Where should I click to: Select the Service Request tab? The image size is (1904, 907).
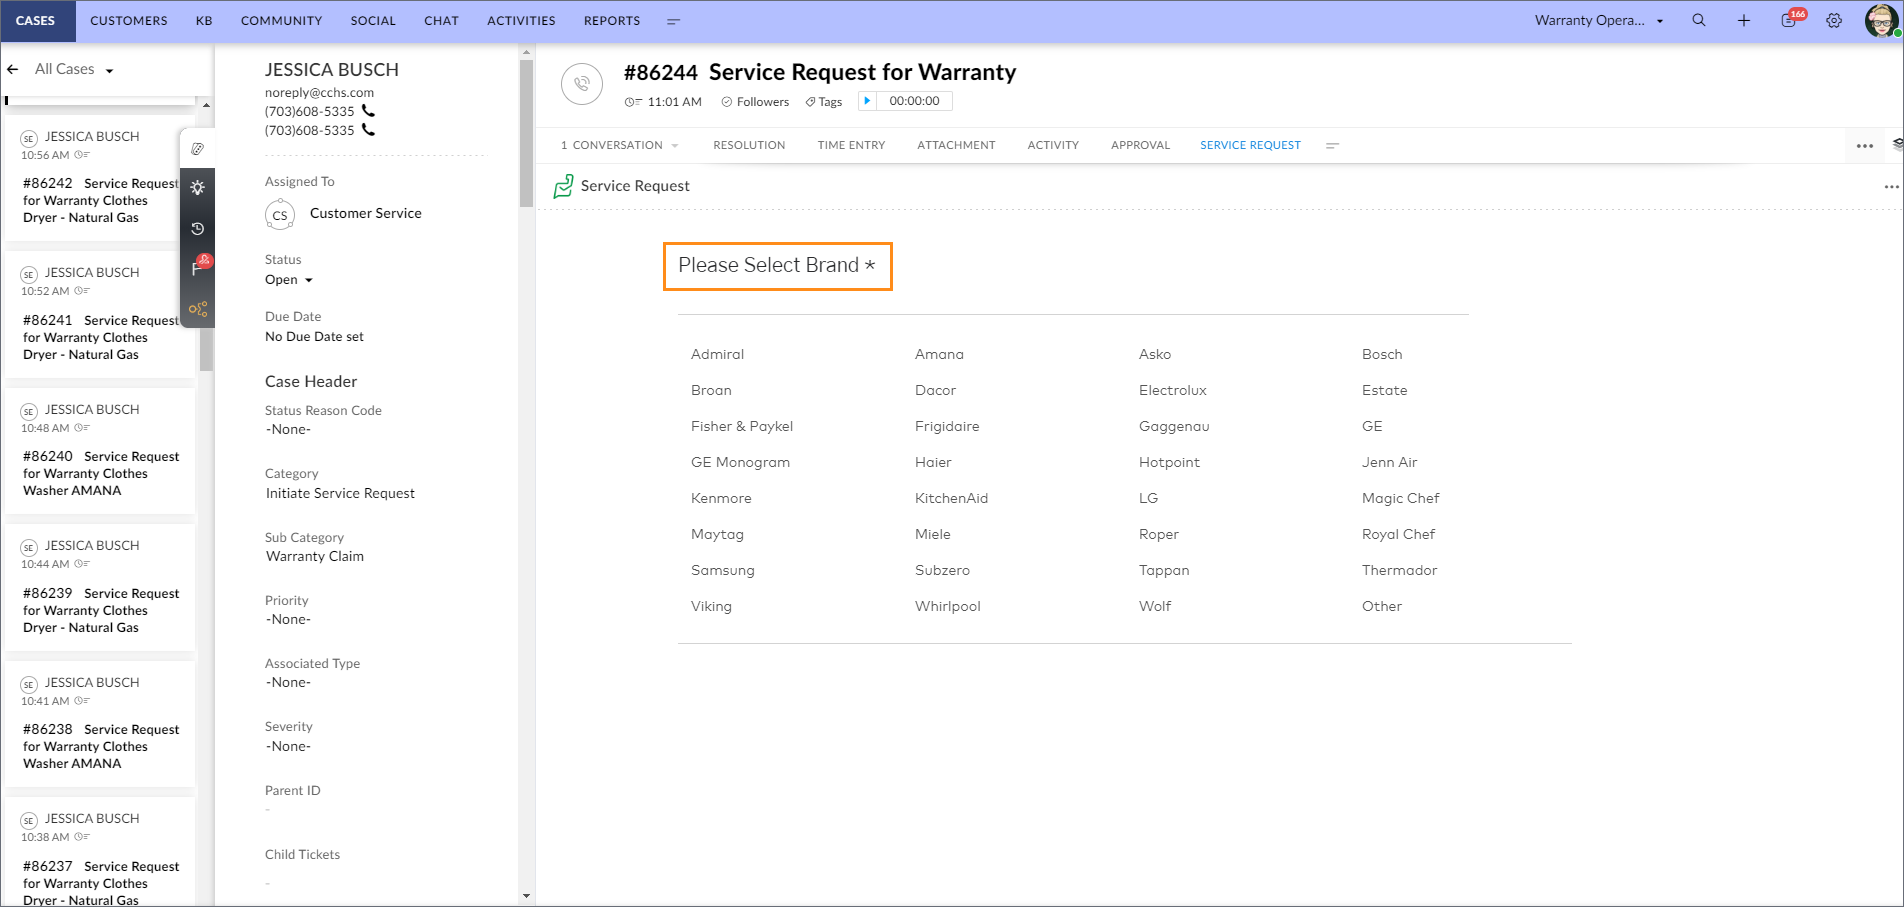(x=1250, y=145)
